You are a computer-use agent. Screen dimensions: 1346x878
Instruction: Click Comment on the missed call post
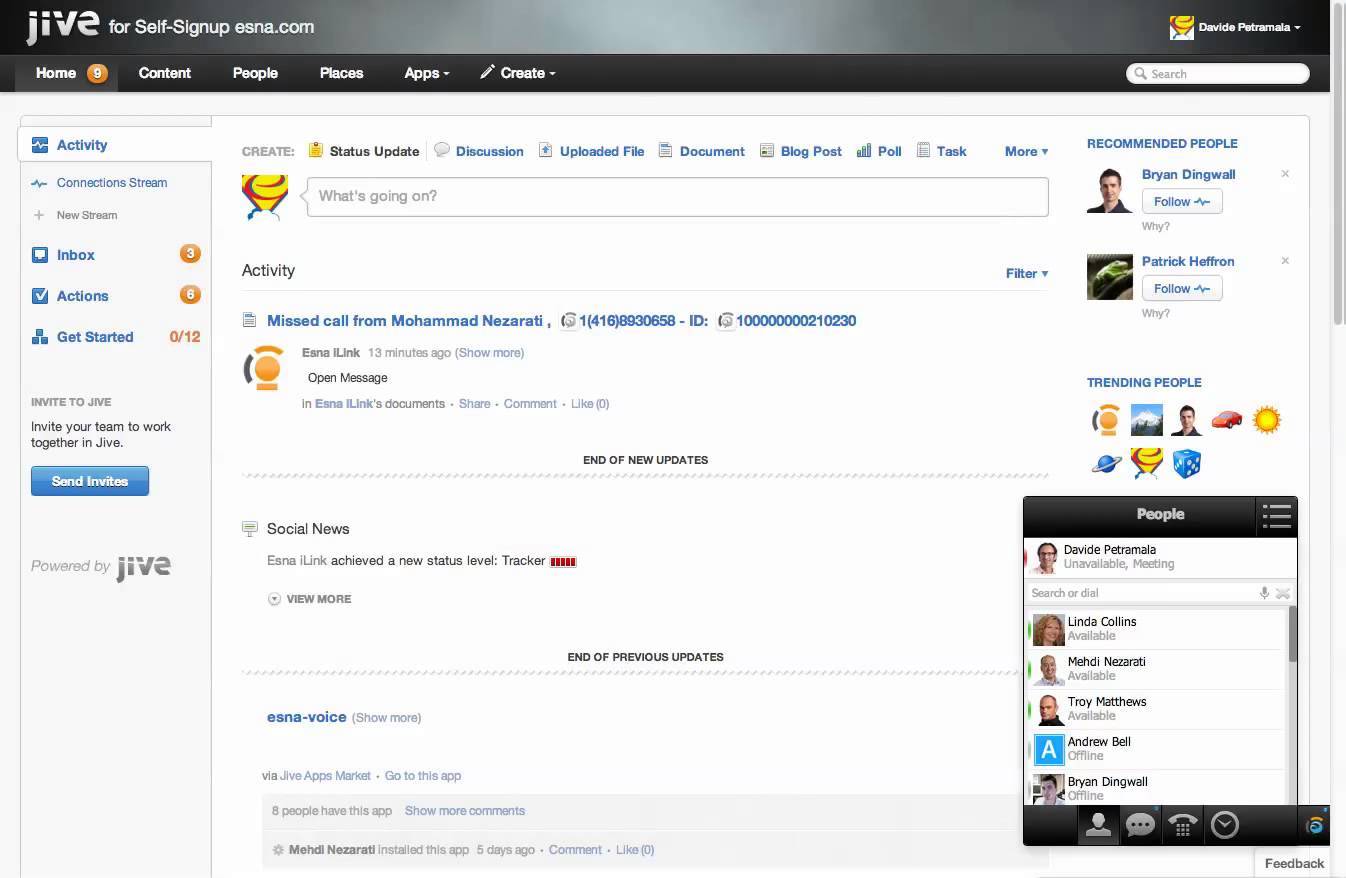click(x=530, y=404)
